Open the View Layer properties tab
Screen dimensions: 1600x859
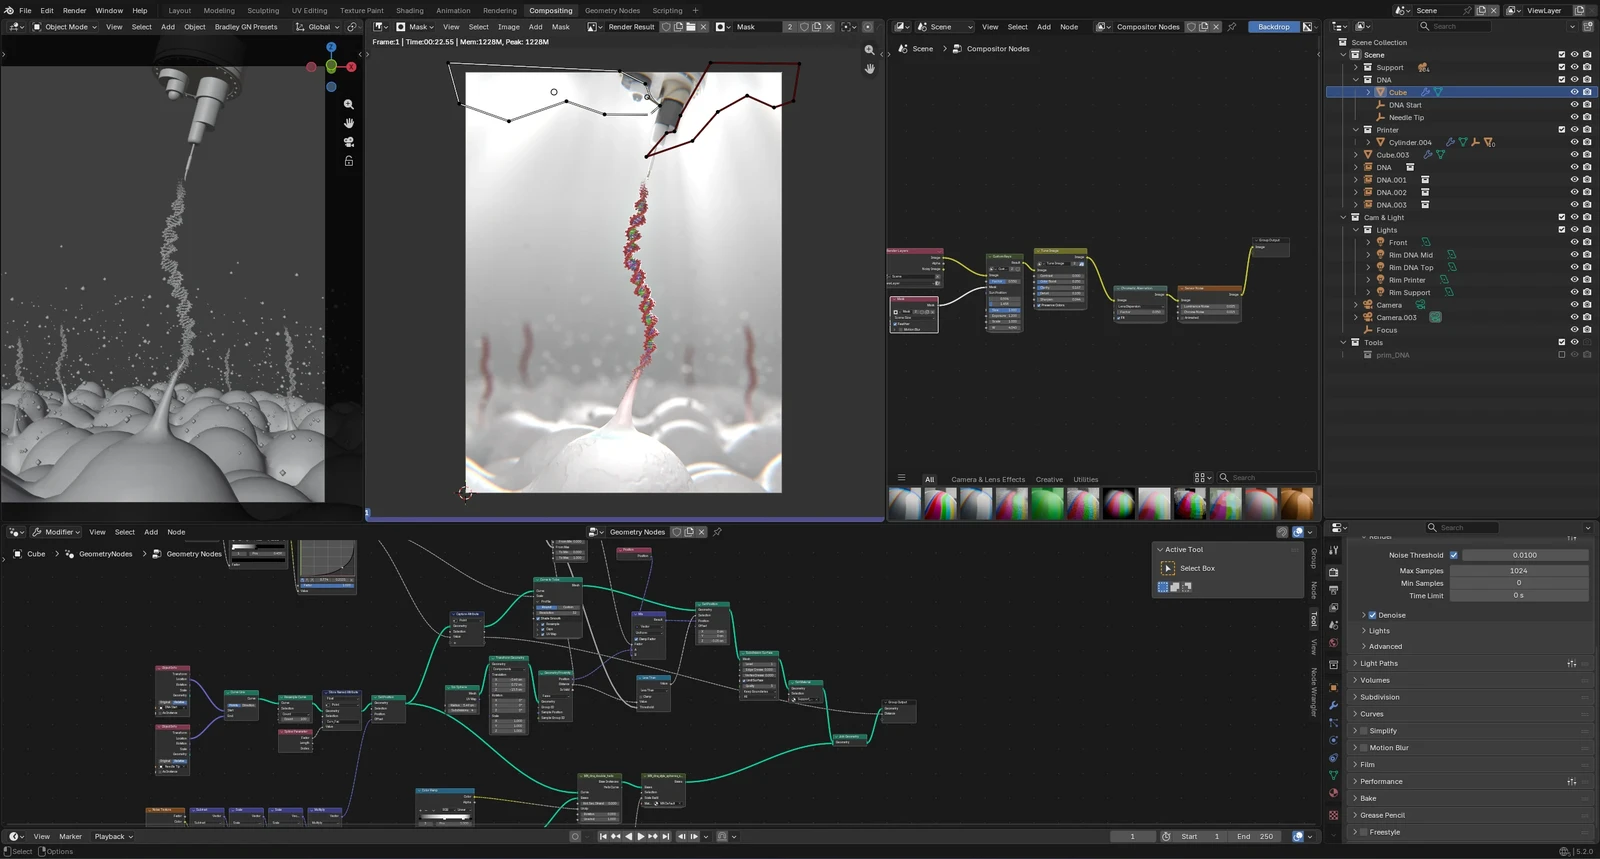pos(1333,607)
